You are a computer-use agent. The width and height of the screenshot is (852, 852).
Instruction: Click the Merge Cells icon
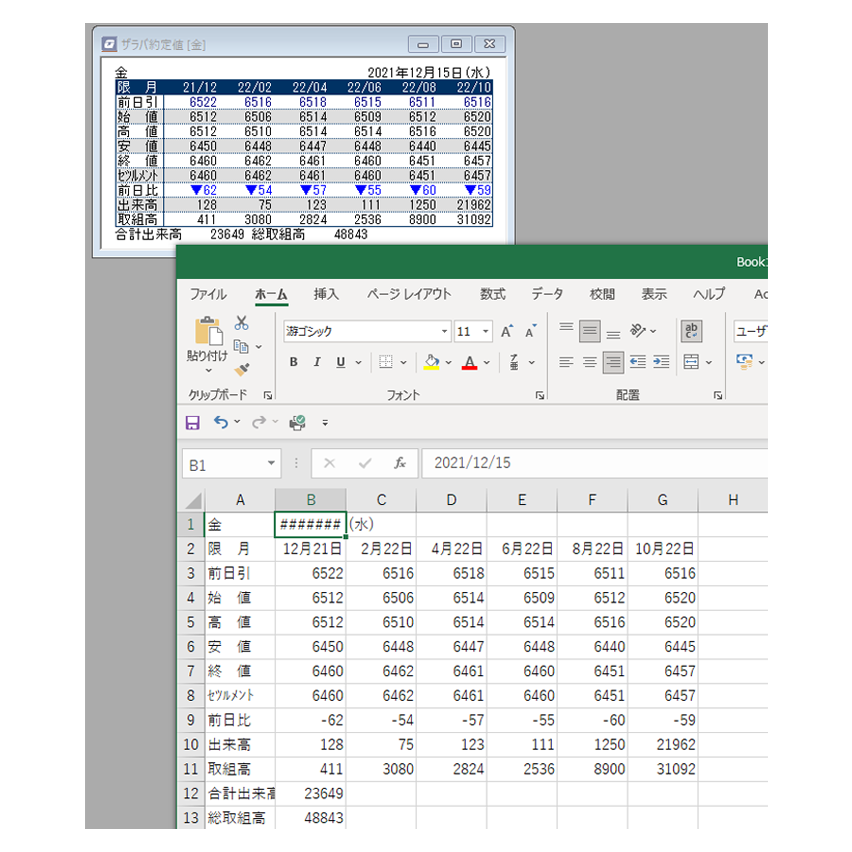coord(691,362)
